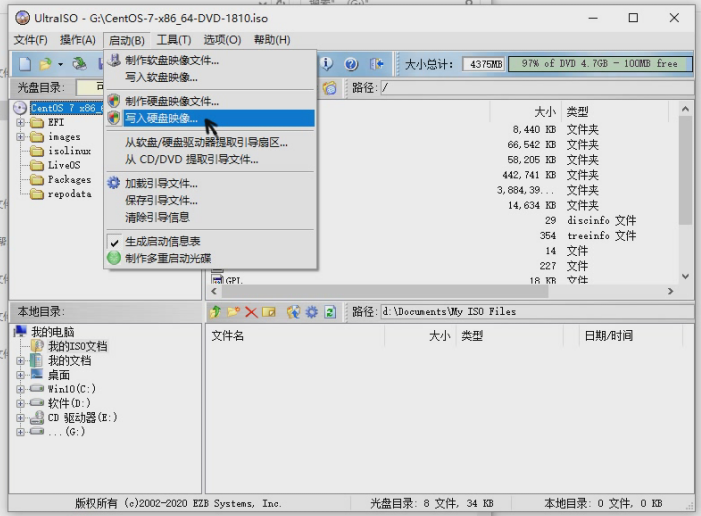Viewport: 701px width, 516px height.
Task: Click the local rename folder icon
Action: 269,312
